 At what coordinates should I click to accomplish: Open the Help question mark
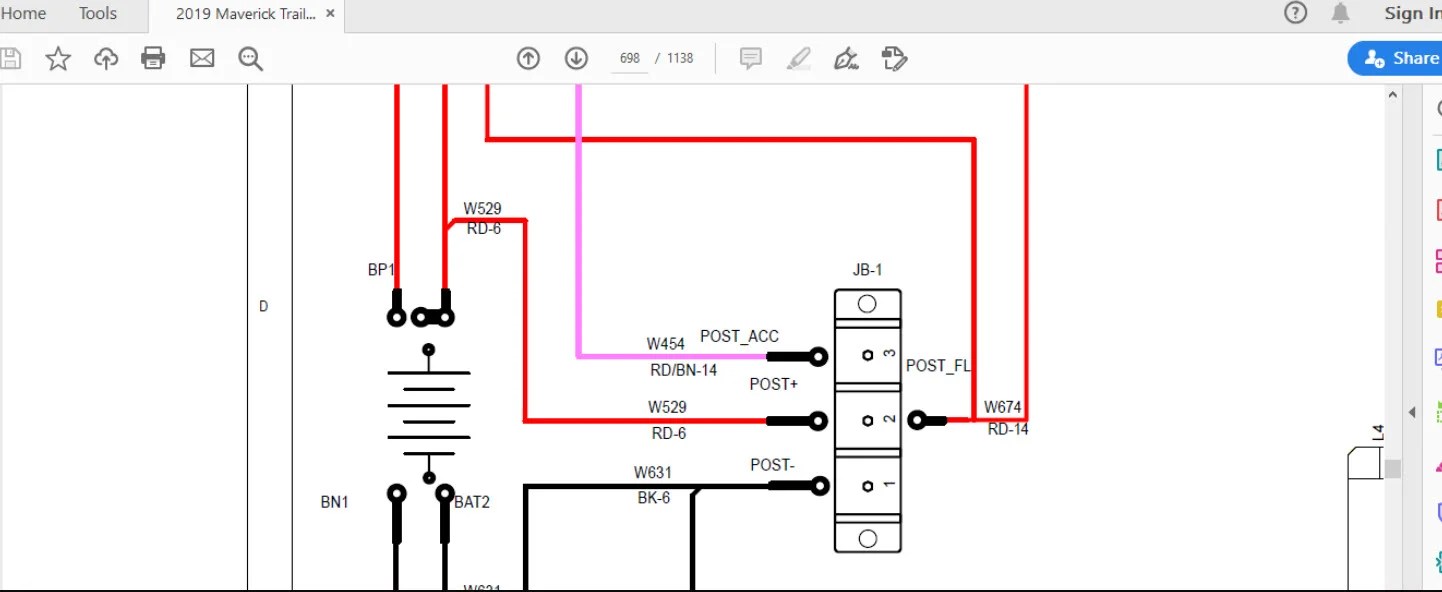point(1295,13)
